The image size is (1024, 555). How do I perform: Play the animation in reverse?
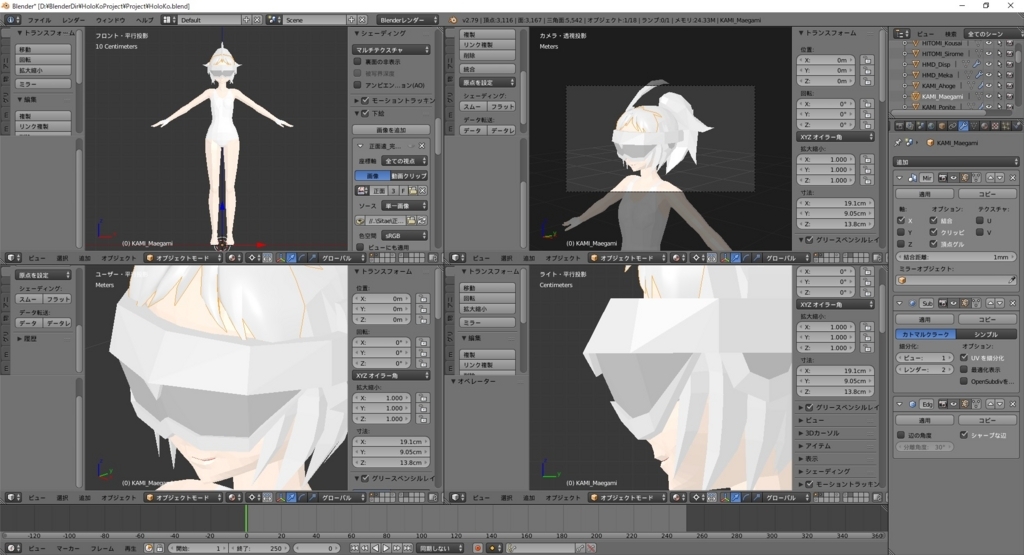coord(376,548)
